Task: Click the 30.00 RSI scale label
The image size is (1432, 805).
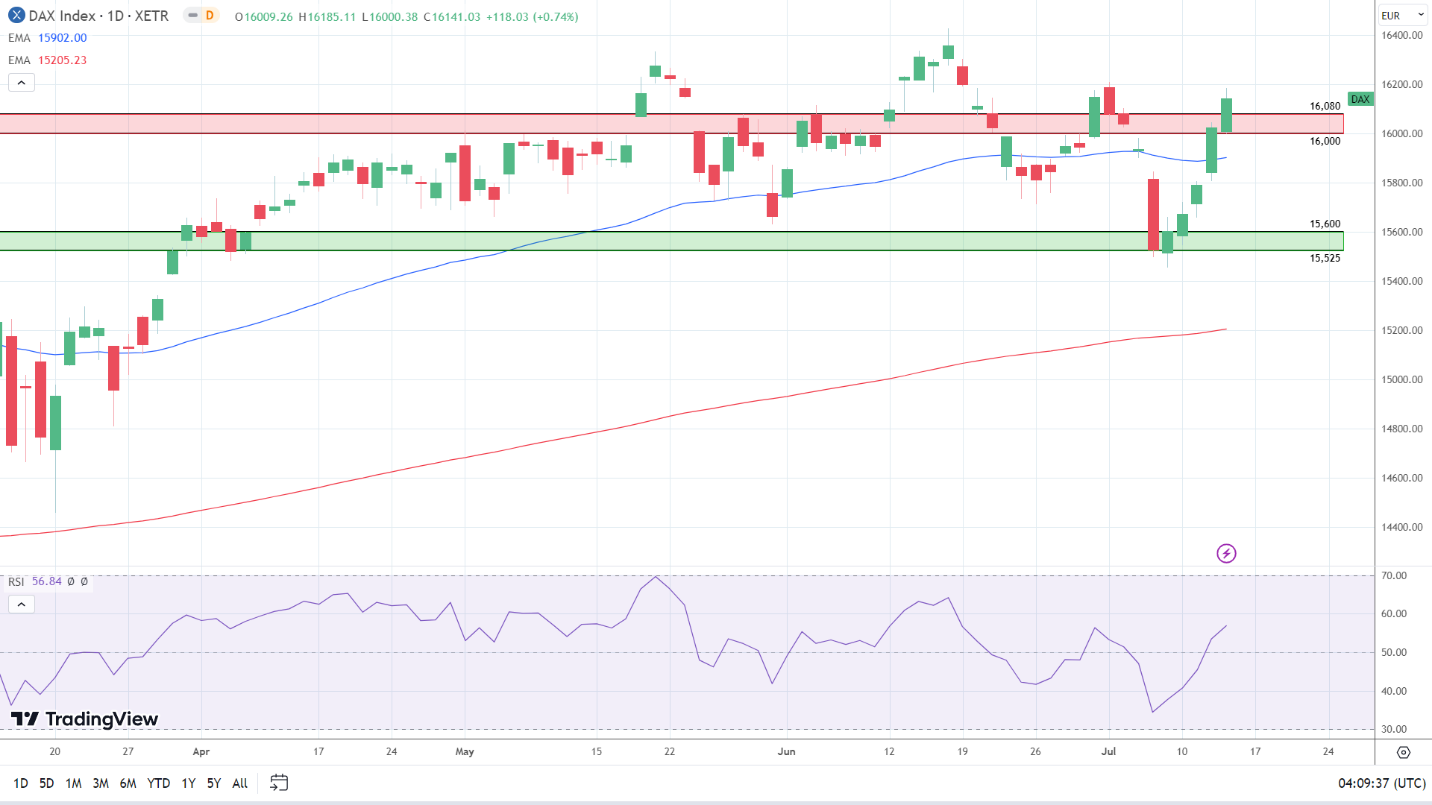Action: (x=1394, y=729)
